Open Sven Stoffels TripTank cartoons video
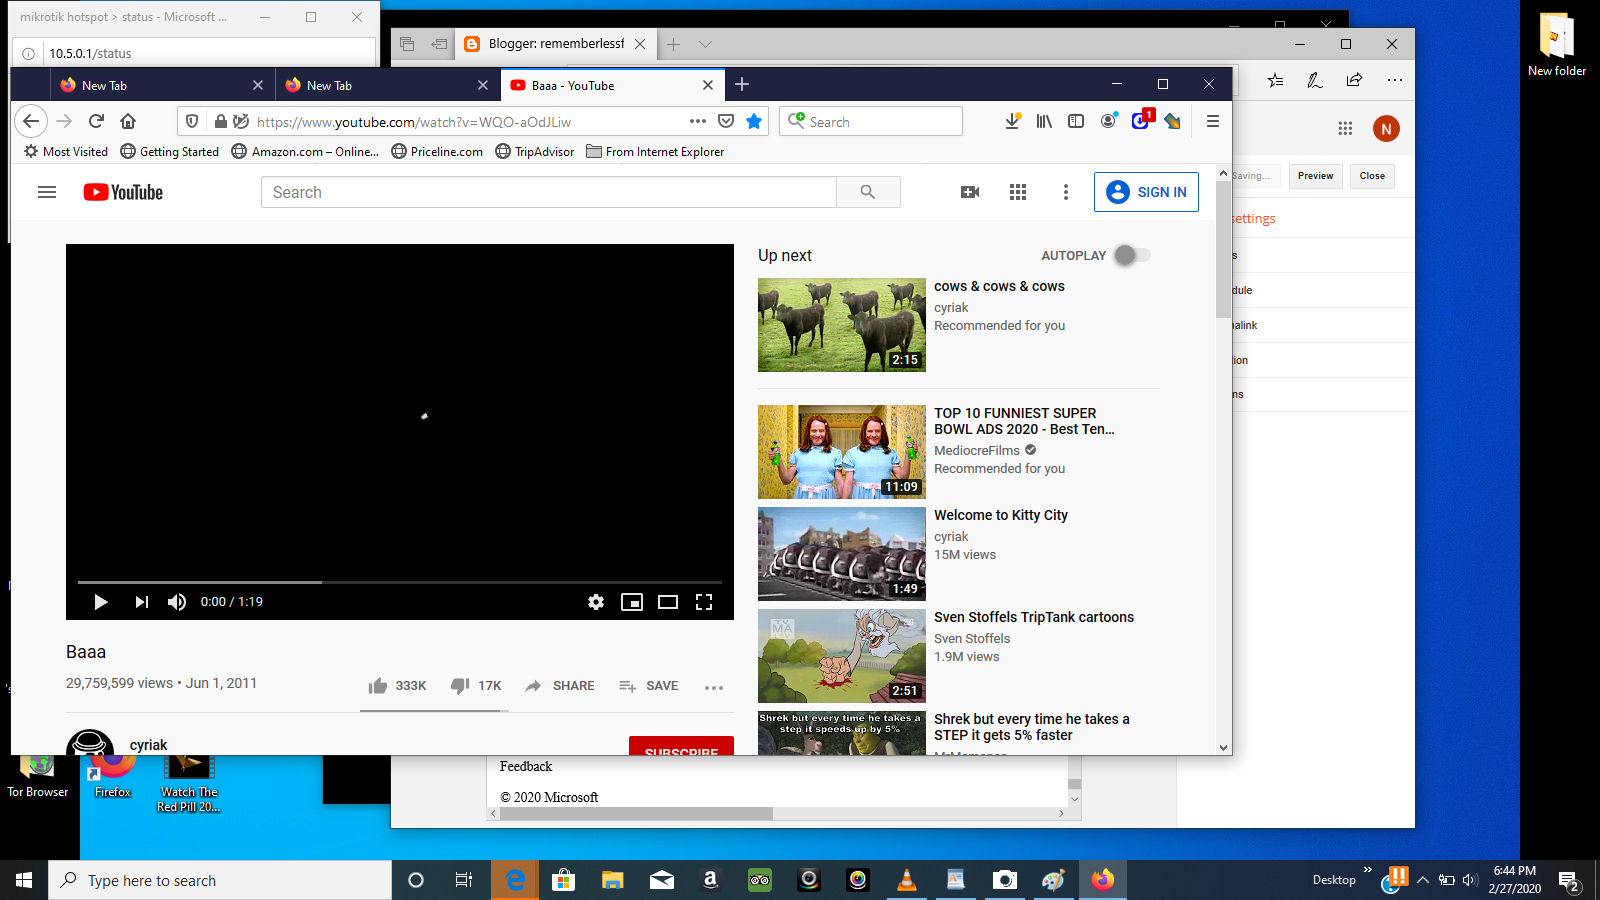This screenshot has width=1600, height=900. 842,656
